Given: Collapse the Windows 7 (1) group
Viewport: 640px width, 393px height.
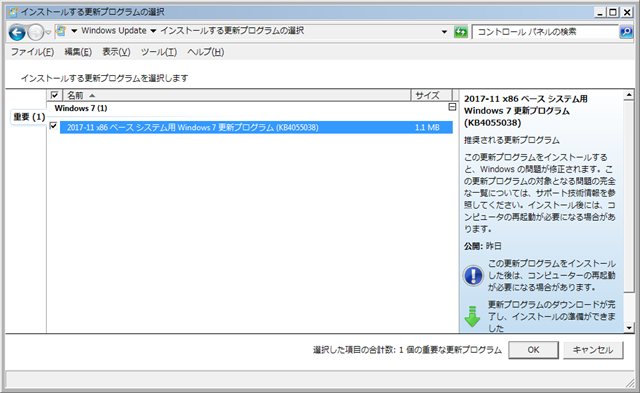Looking at the screenshot, I should tap(452, 107).
